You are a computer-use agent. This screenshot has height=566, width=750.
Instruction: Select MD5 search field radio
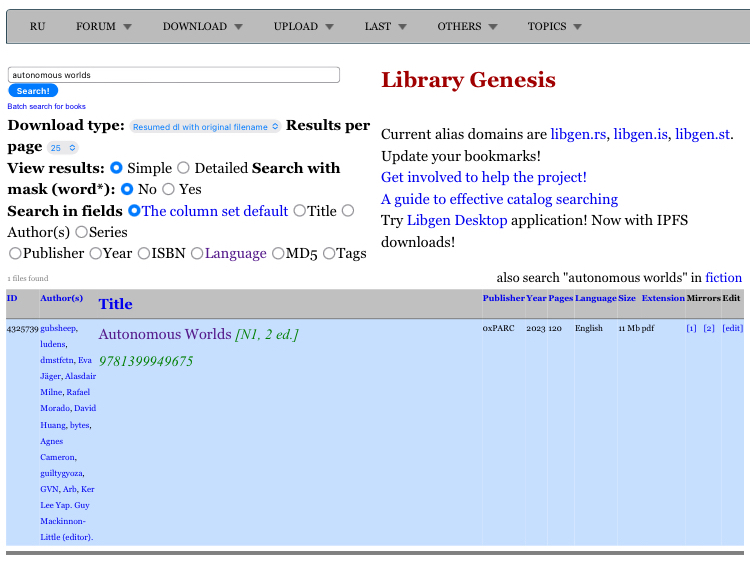coord(278,253)
